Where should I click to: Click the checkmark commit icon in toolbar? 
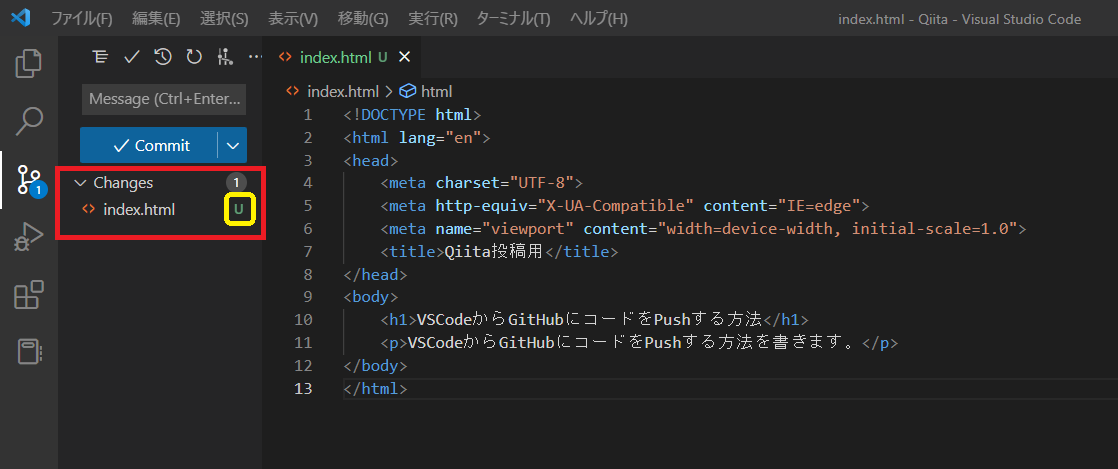click(x=131, y=57)
